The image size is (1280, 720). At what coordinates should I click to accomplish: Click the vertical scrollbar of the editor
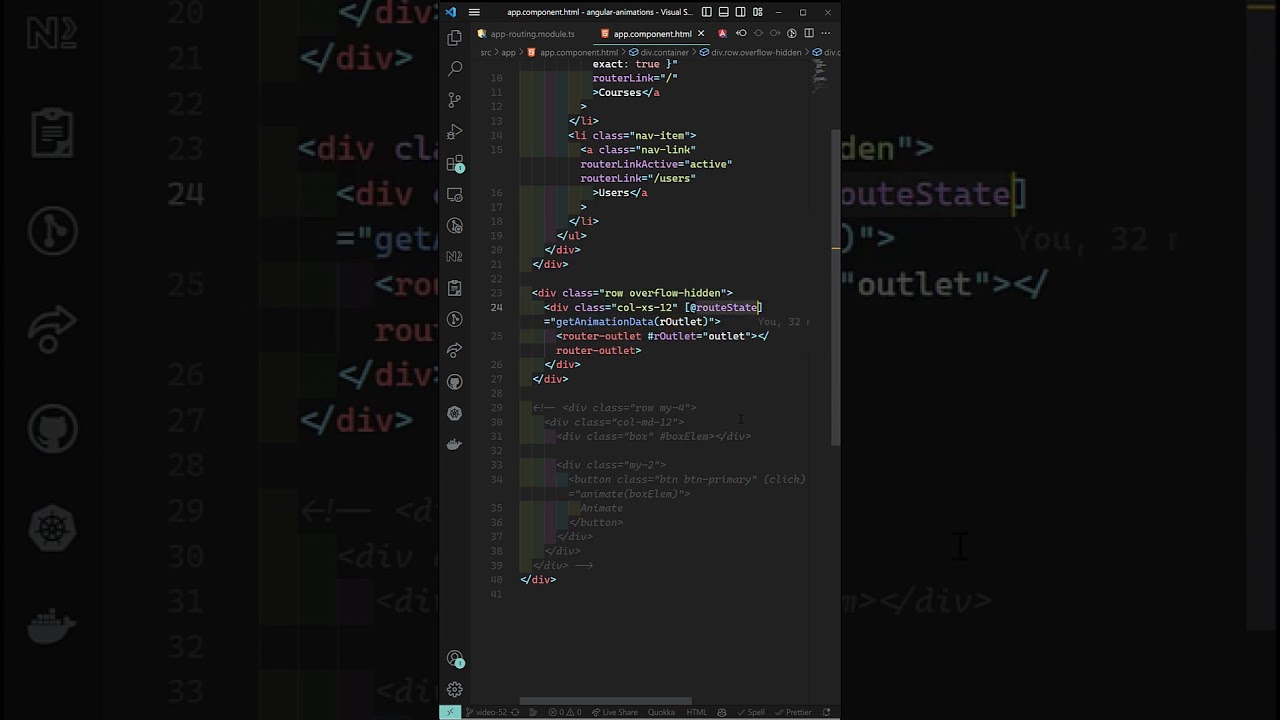837,288
